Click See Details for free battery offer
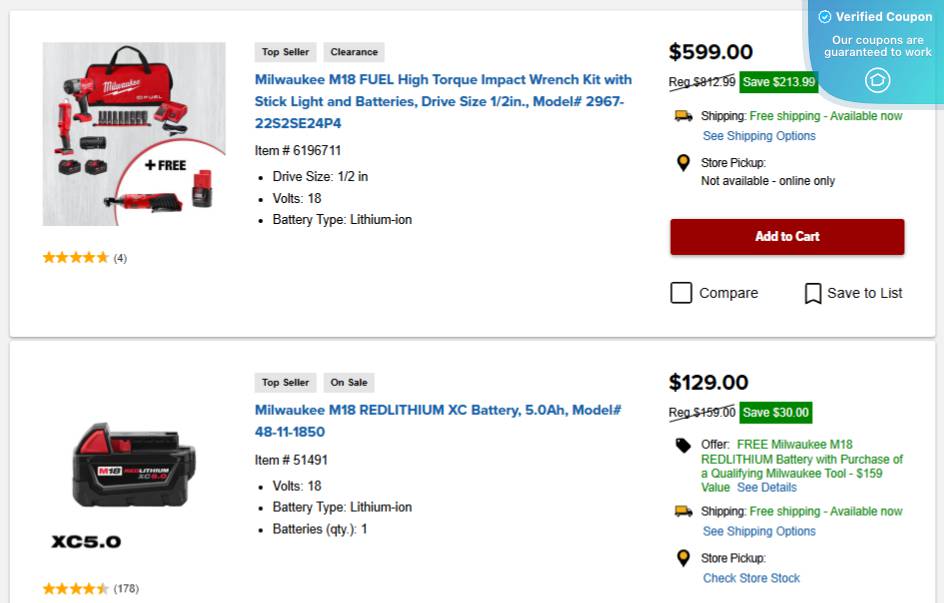 [767, 488]
